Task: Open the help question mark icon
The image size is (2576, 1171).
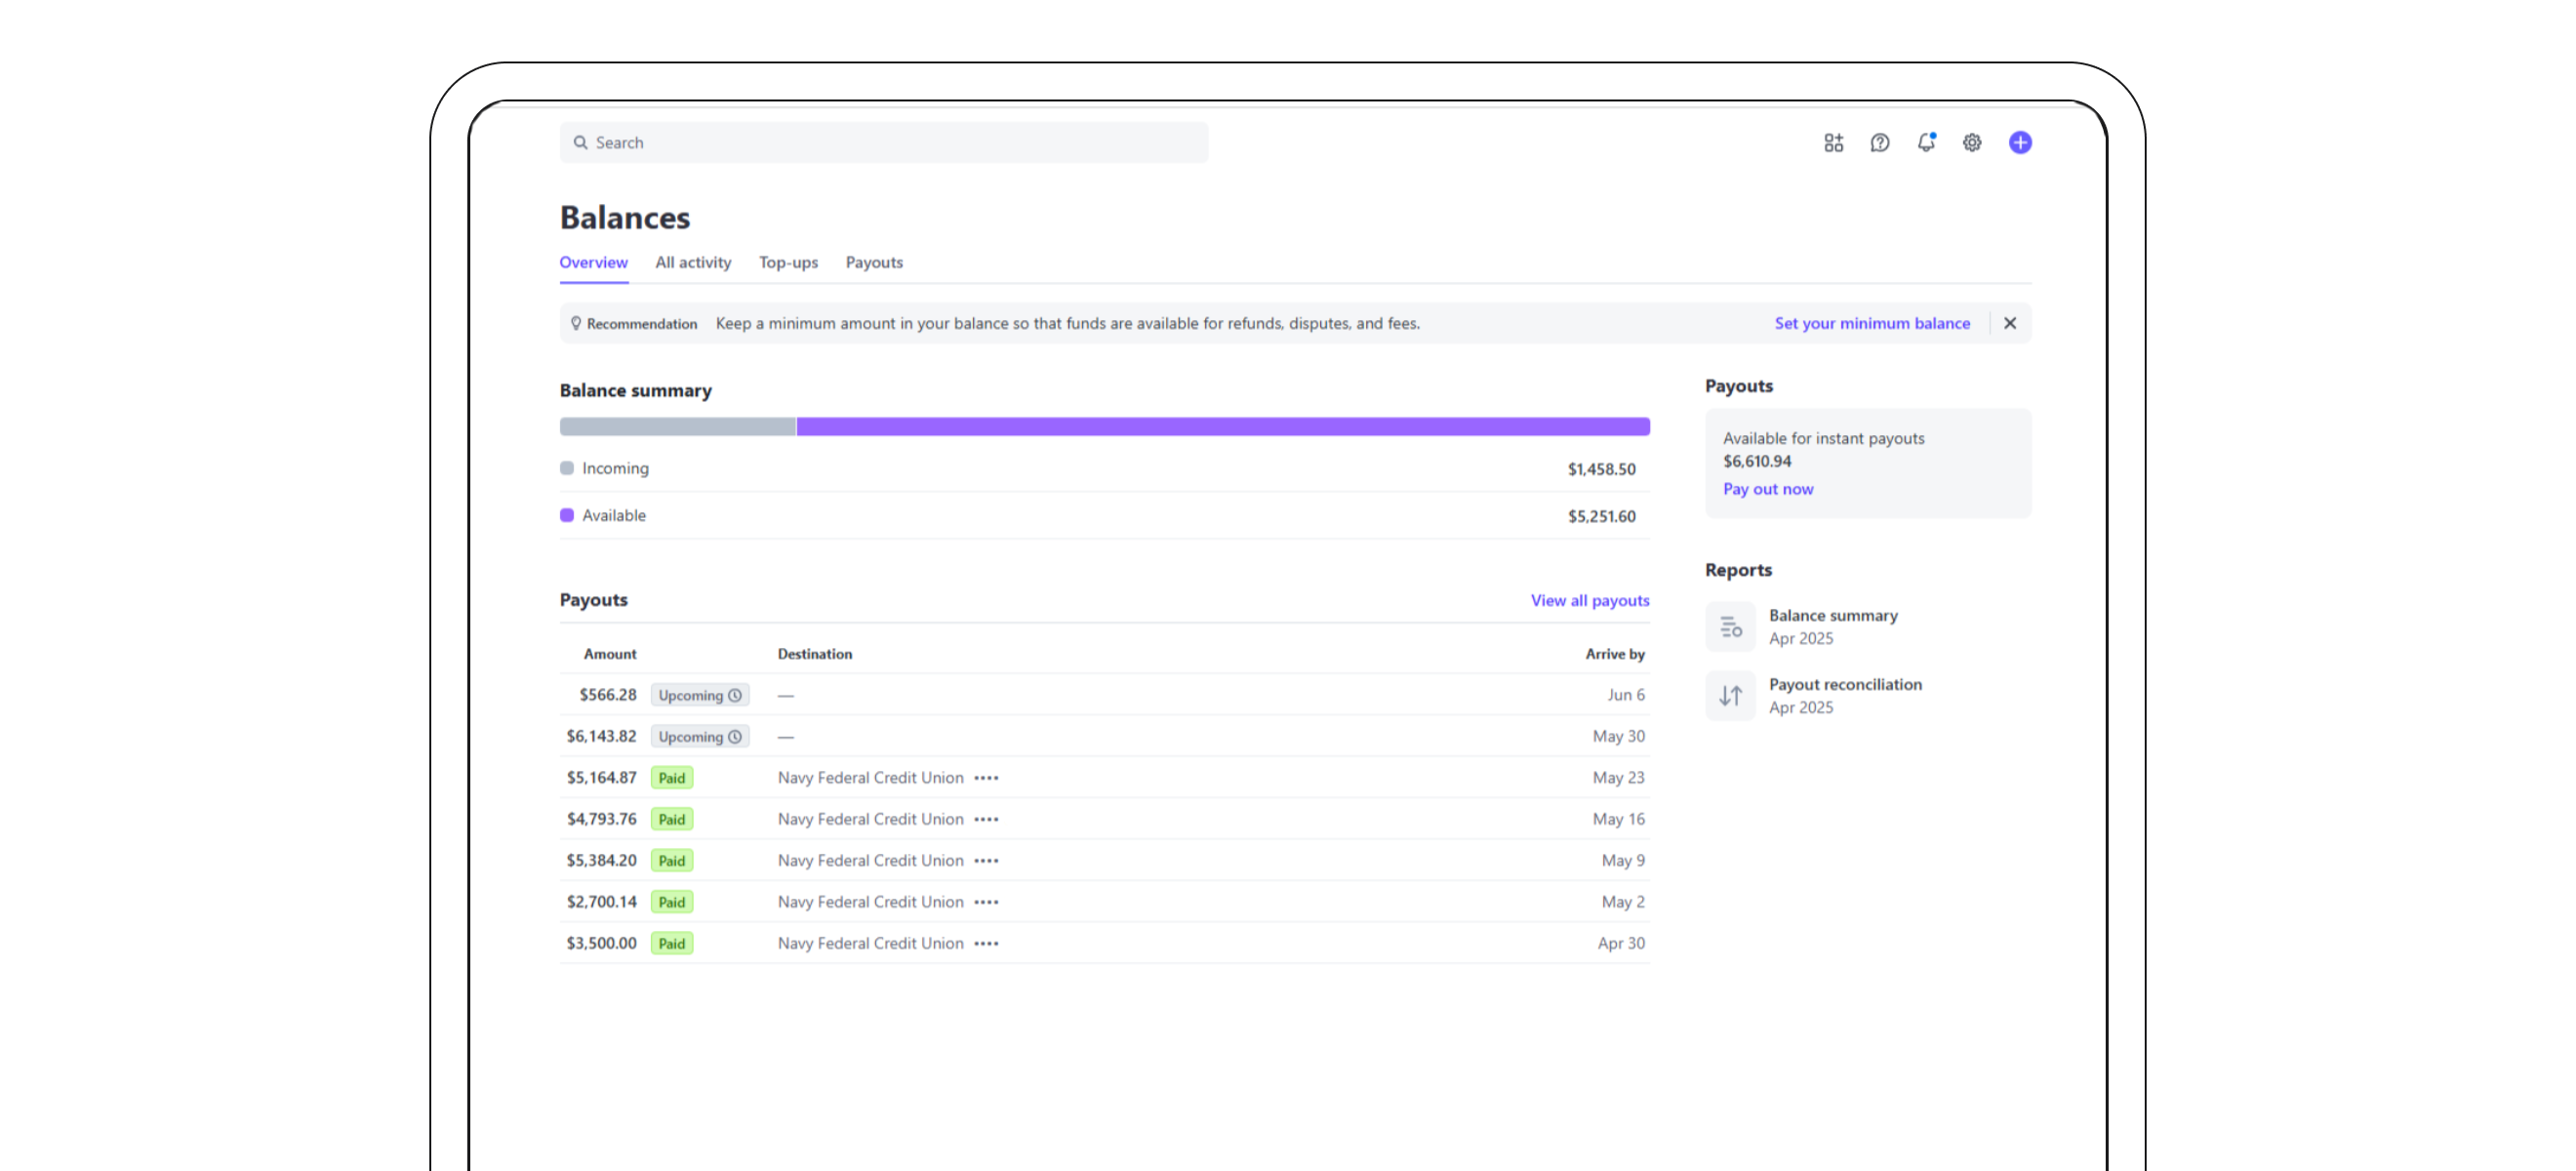Action: (1880, 143)
